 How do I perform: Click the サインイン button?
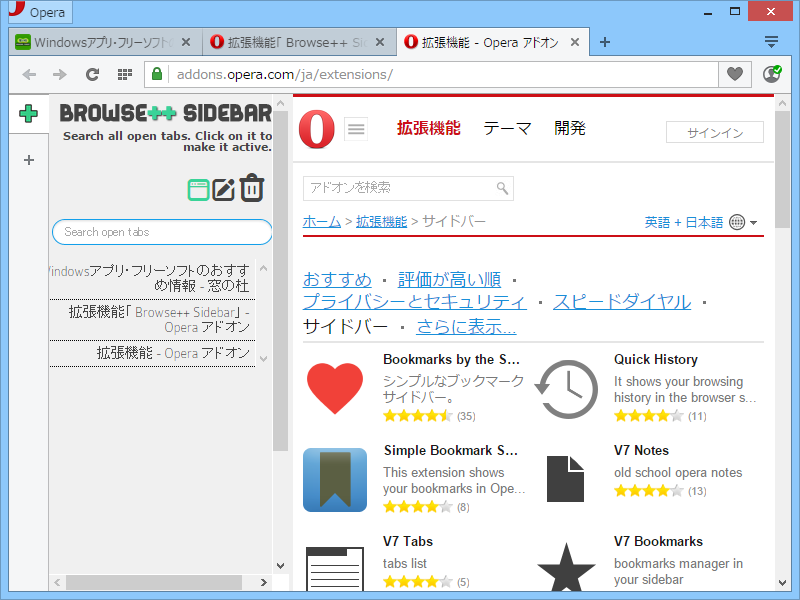click(715, 131)
